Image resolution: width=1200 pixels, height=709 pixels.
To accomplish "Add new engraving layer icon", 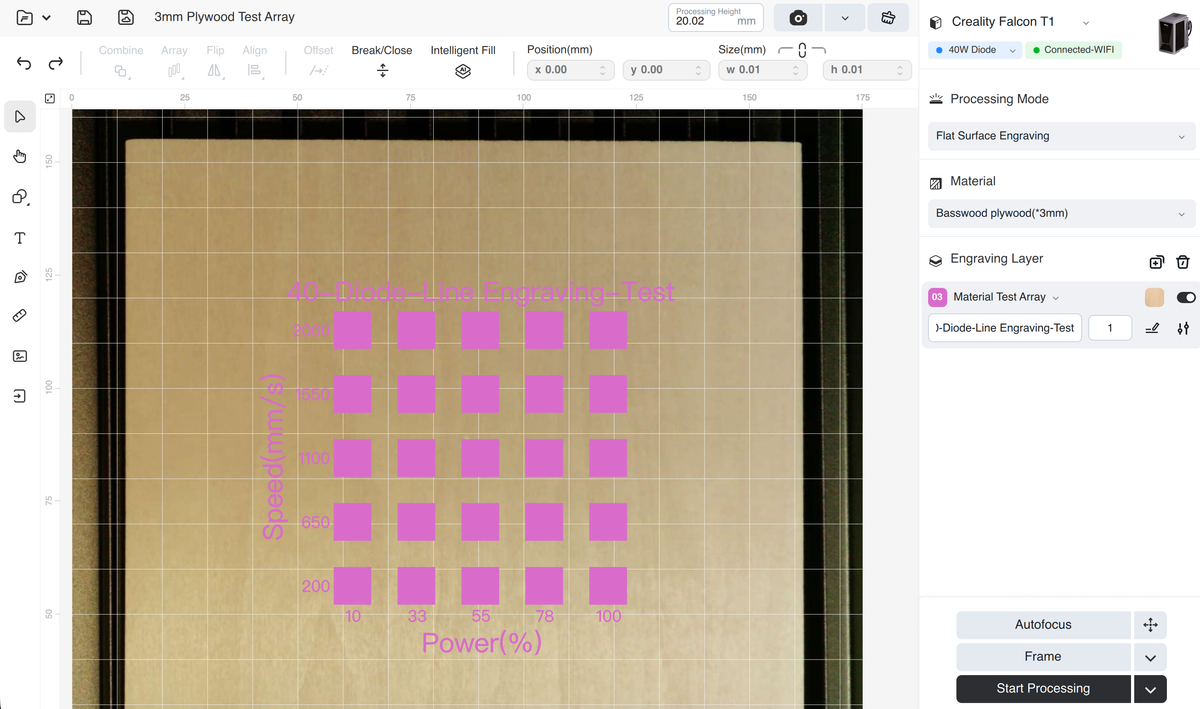I will (1157, 262).
